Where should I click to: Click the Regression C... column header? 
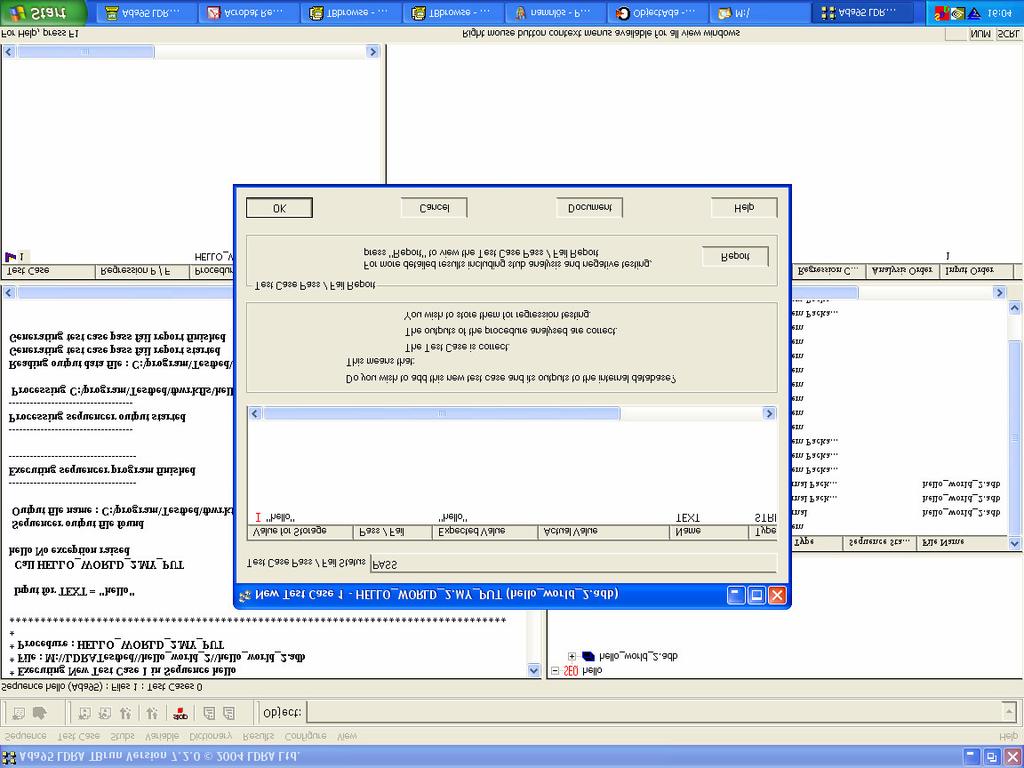829,271
